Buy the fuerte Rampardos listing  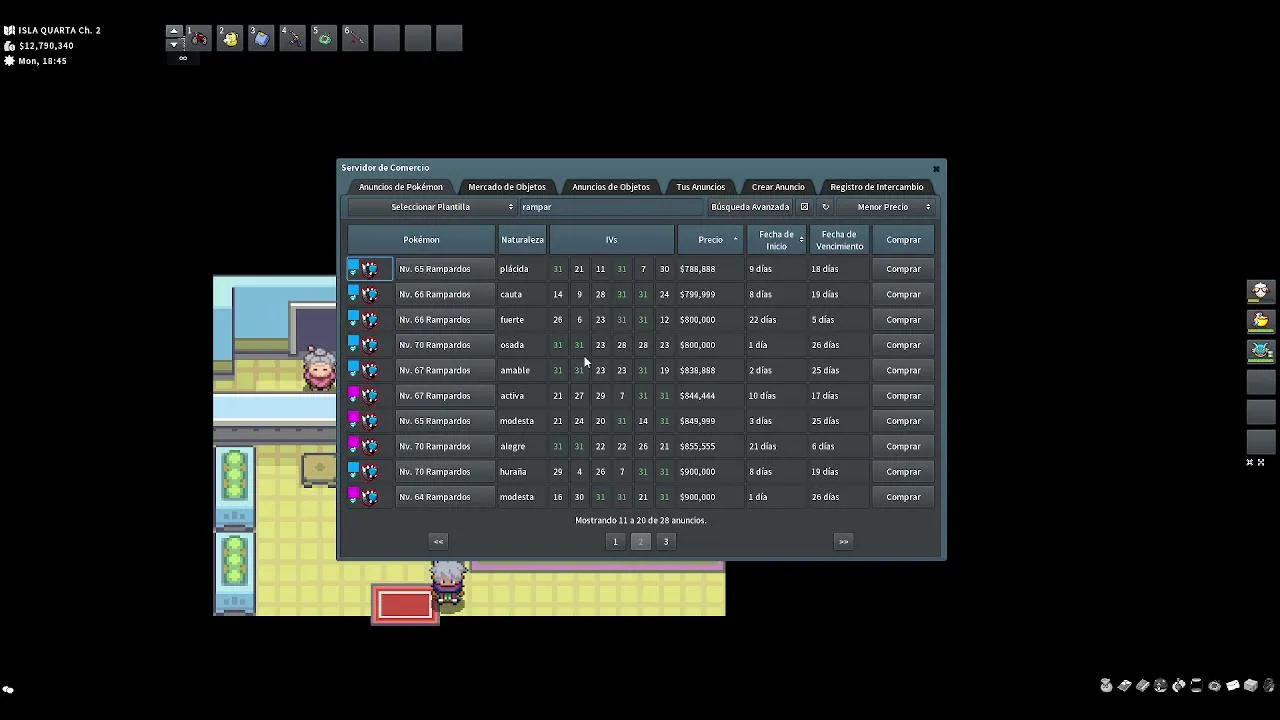point(903,320)
